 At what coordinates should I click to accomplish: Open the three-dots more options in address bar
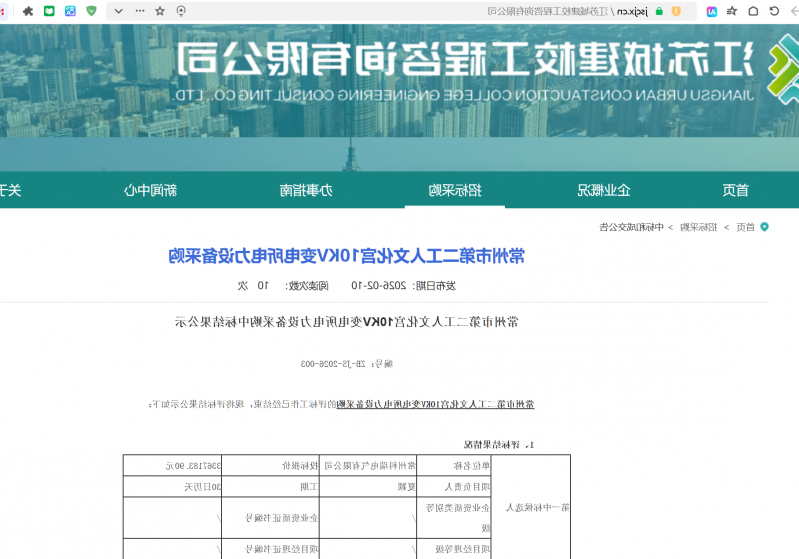pos(140,11)
